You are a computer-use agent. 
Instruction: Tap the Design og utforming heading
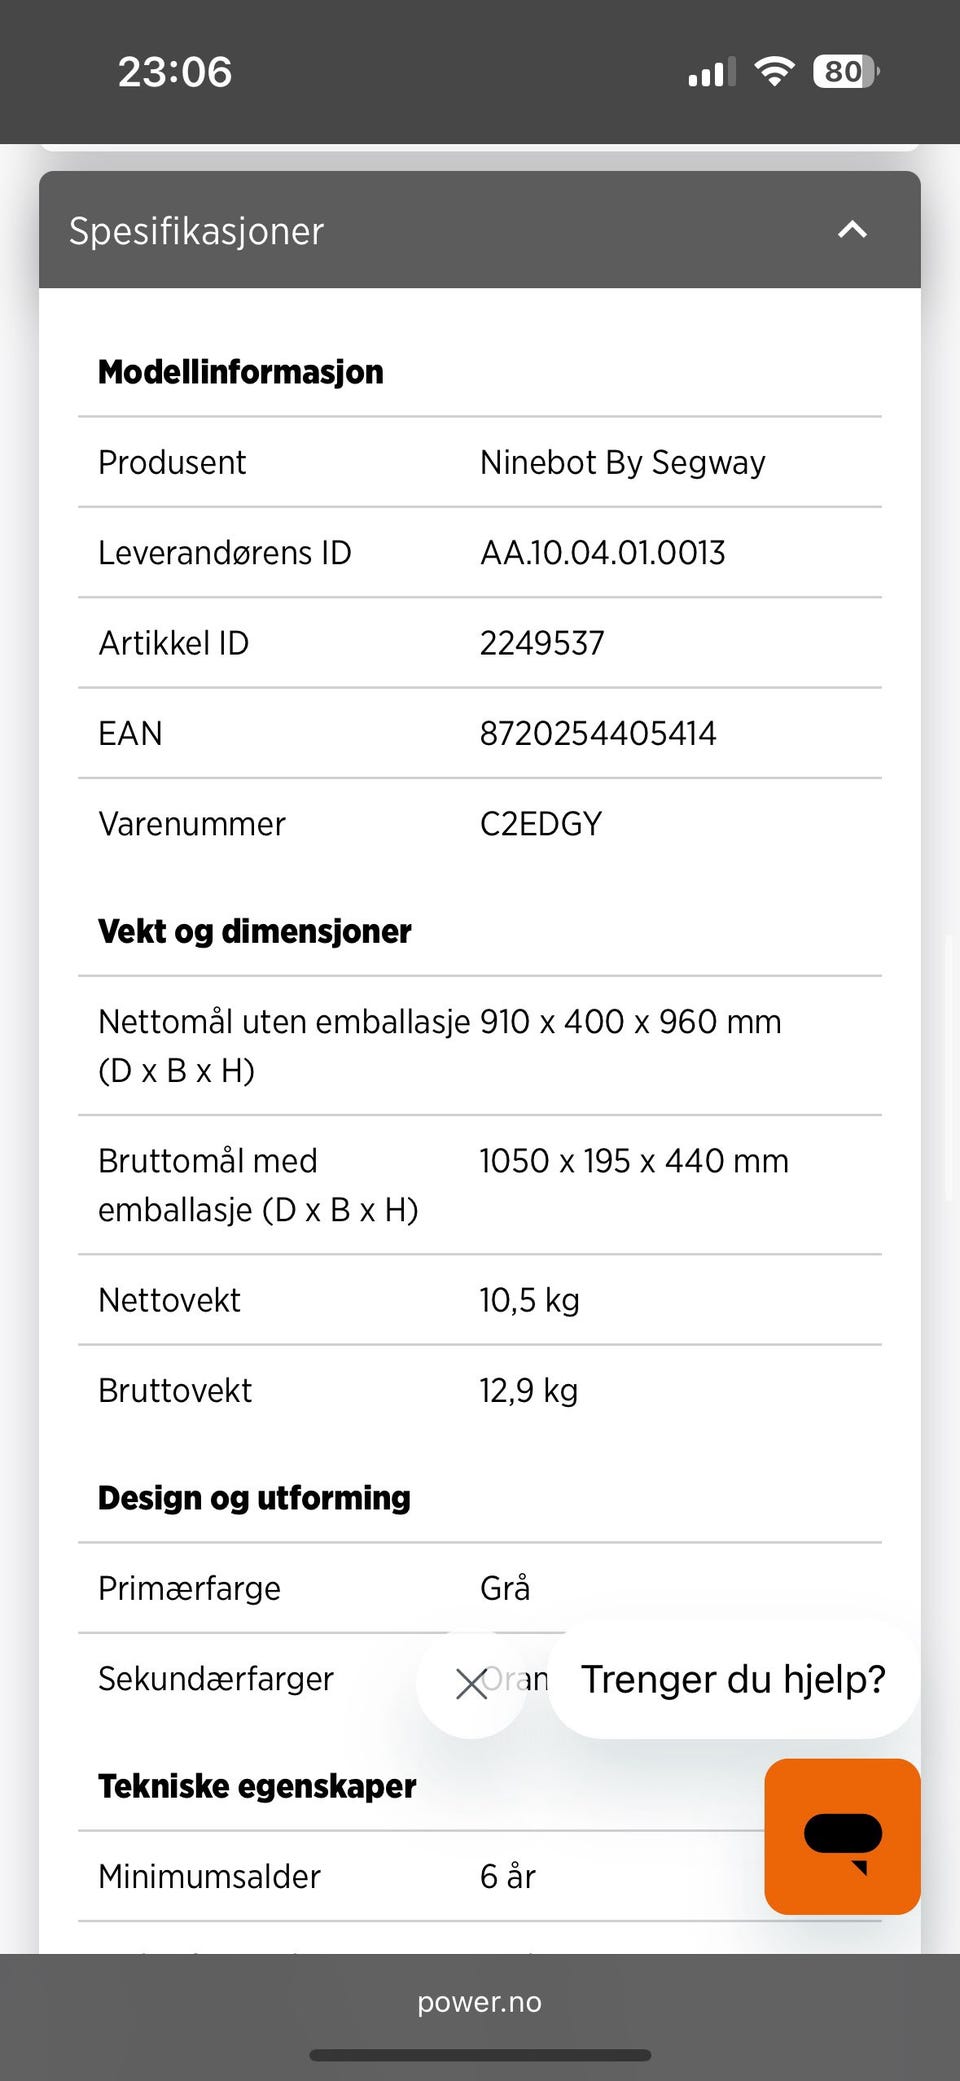[254, 1498]
